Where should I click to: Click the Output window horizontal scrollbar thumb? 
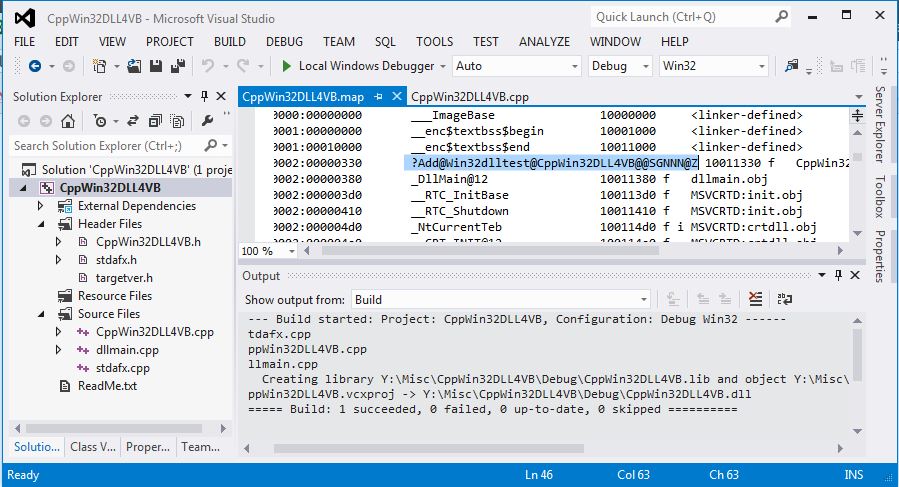click(428, 448)
